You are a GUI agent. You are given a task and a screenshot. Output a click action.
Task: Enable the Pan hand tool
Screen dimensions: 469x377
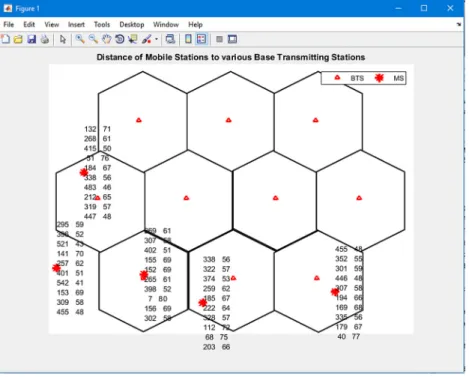coord(106,39)
